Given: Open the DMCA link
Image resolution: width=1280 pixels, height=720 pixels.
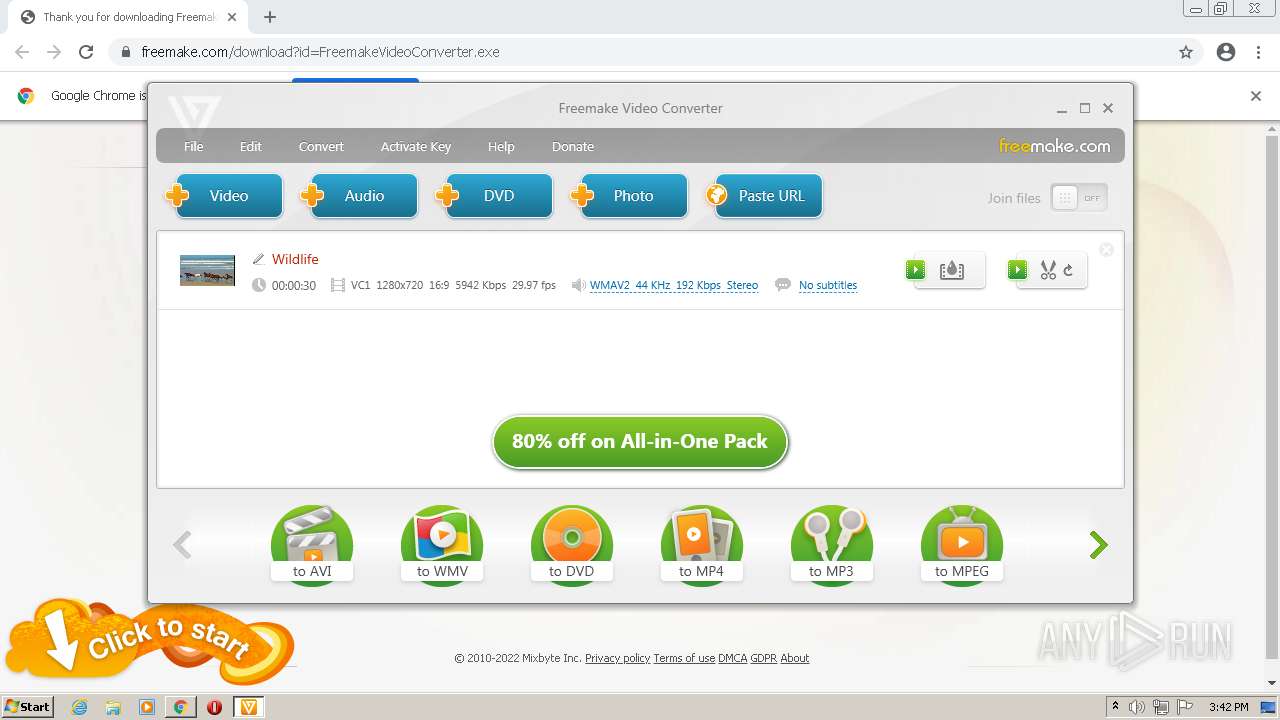Looking at the screenshot, I should click(x=733, y=658).
